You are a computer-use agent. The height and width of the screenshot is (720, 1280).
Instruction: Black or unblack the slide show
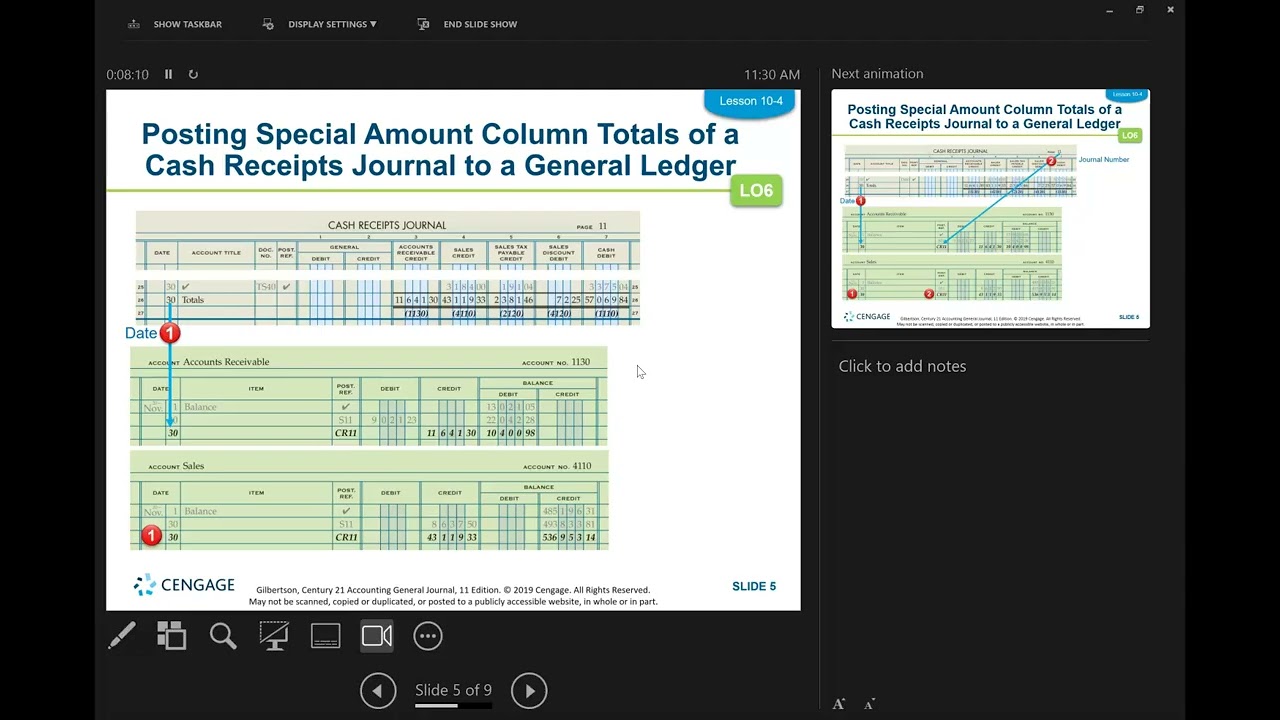pos(274,636)
